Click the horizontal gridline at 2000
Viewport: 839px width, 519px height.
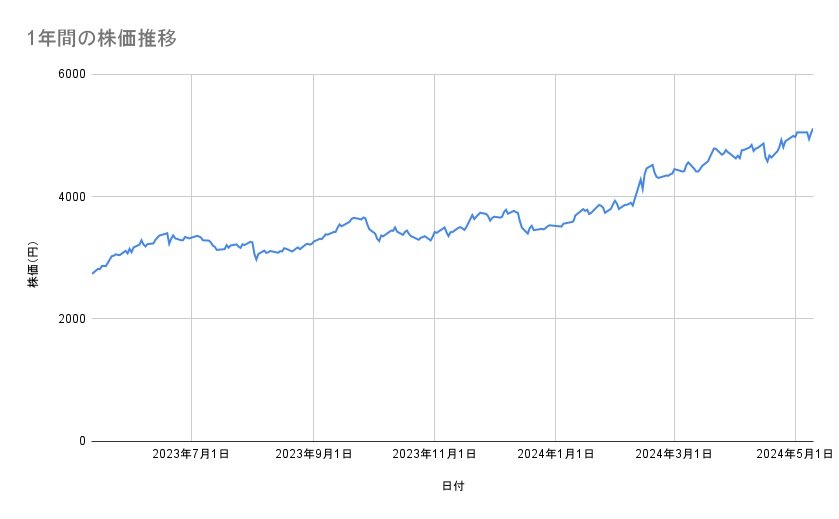[x=450, y=319]
